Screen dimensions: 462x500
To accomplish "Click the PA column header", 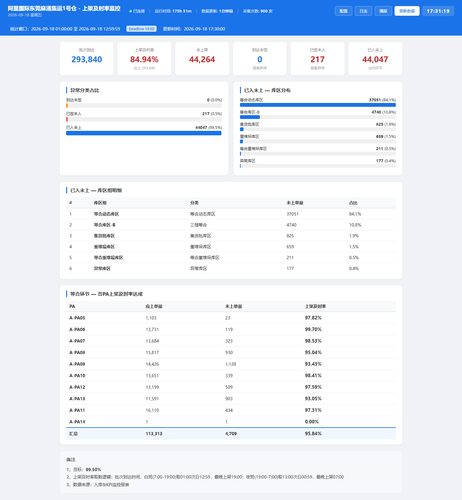I will (x=72, y=306).
